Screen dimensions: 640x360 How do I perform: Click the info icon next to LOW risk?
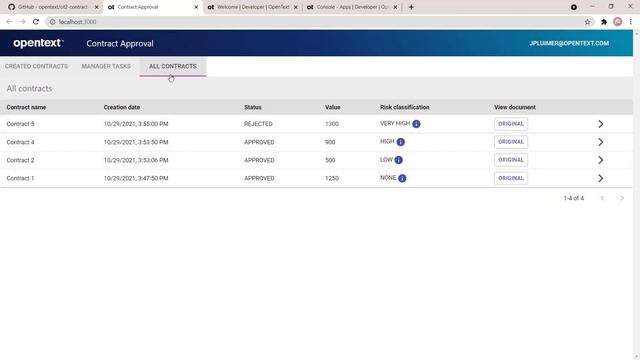pyautogui.click(x=398, y=160)
